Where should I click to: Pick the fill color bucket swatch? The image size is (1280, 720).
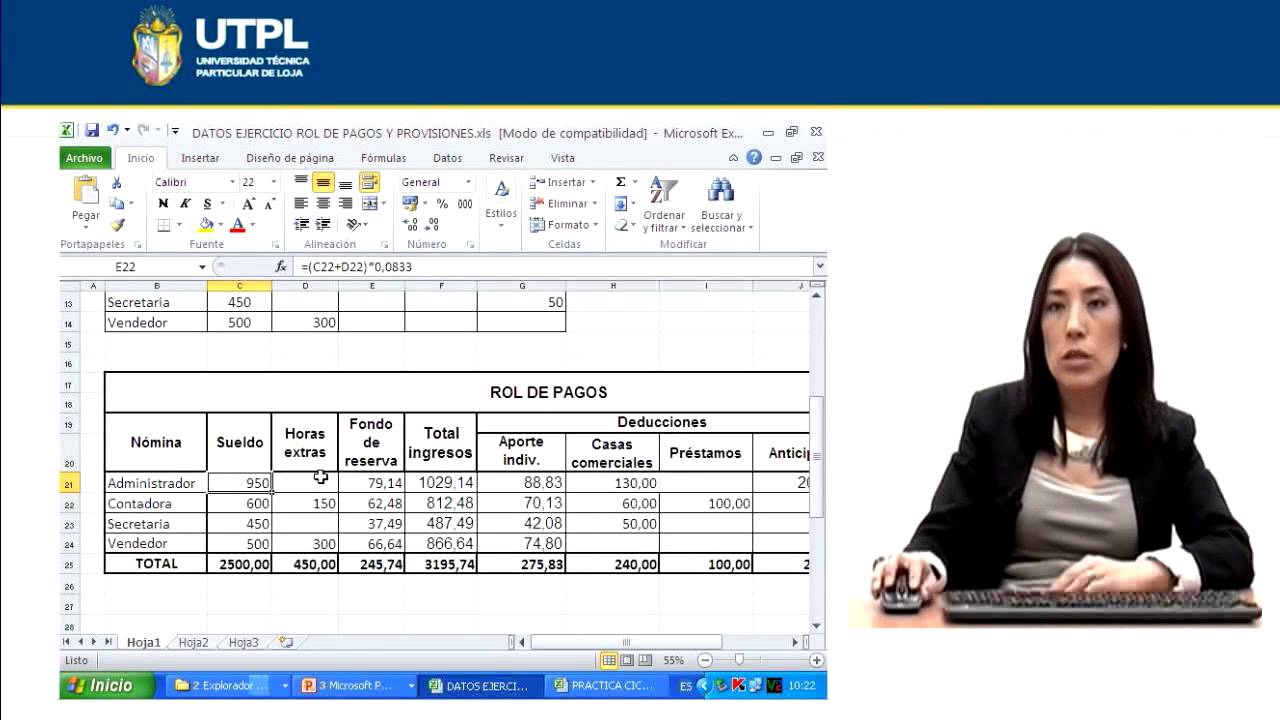click(206, 225)
